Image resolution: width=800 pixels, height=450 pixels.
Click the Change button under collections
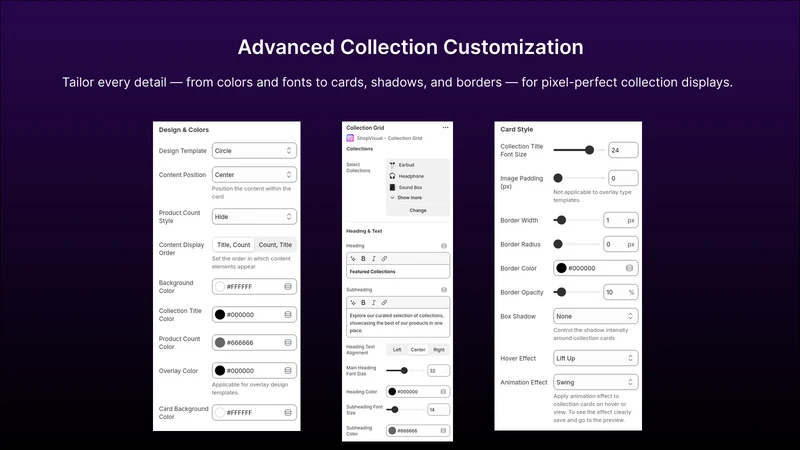point(418,210)
